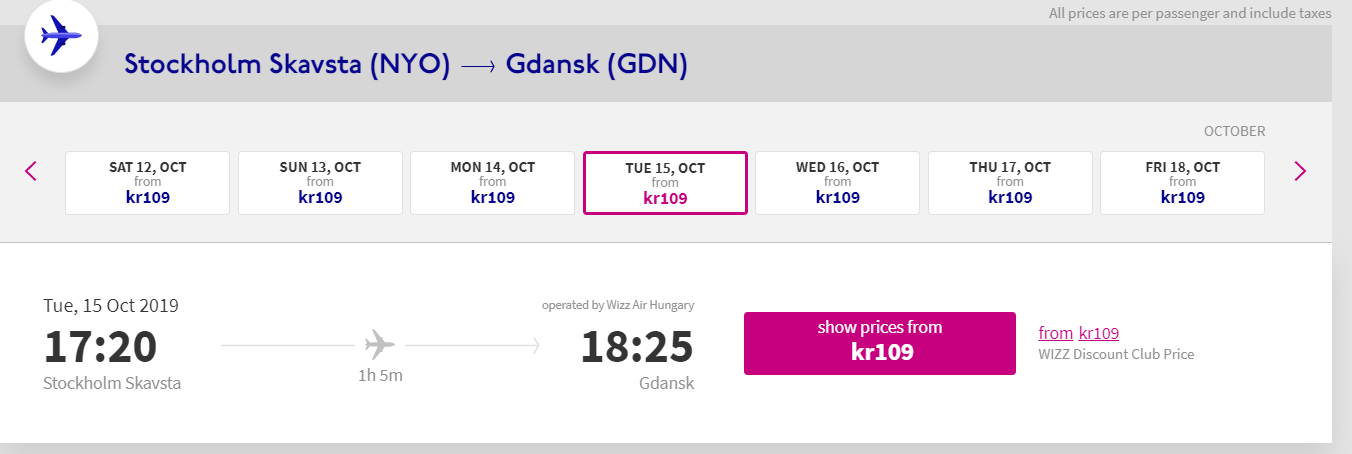The height and width of the screenshot is (454, 1352).
Task: Click the 17:20 departure time
Action: (x=100, y=347)
